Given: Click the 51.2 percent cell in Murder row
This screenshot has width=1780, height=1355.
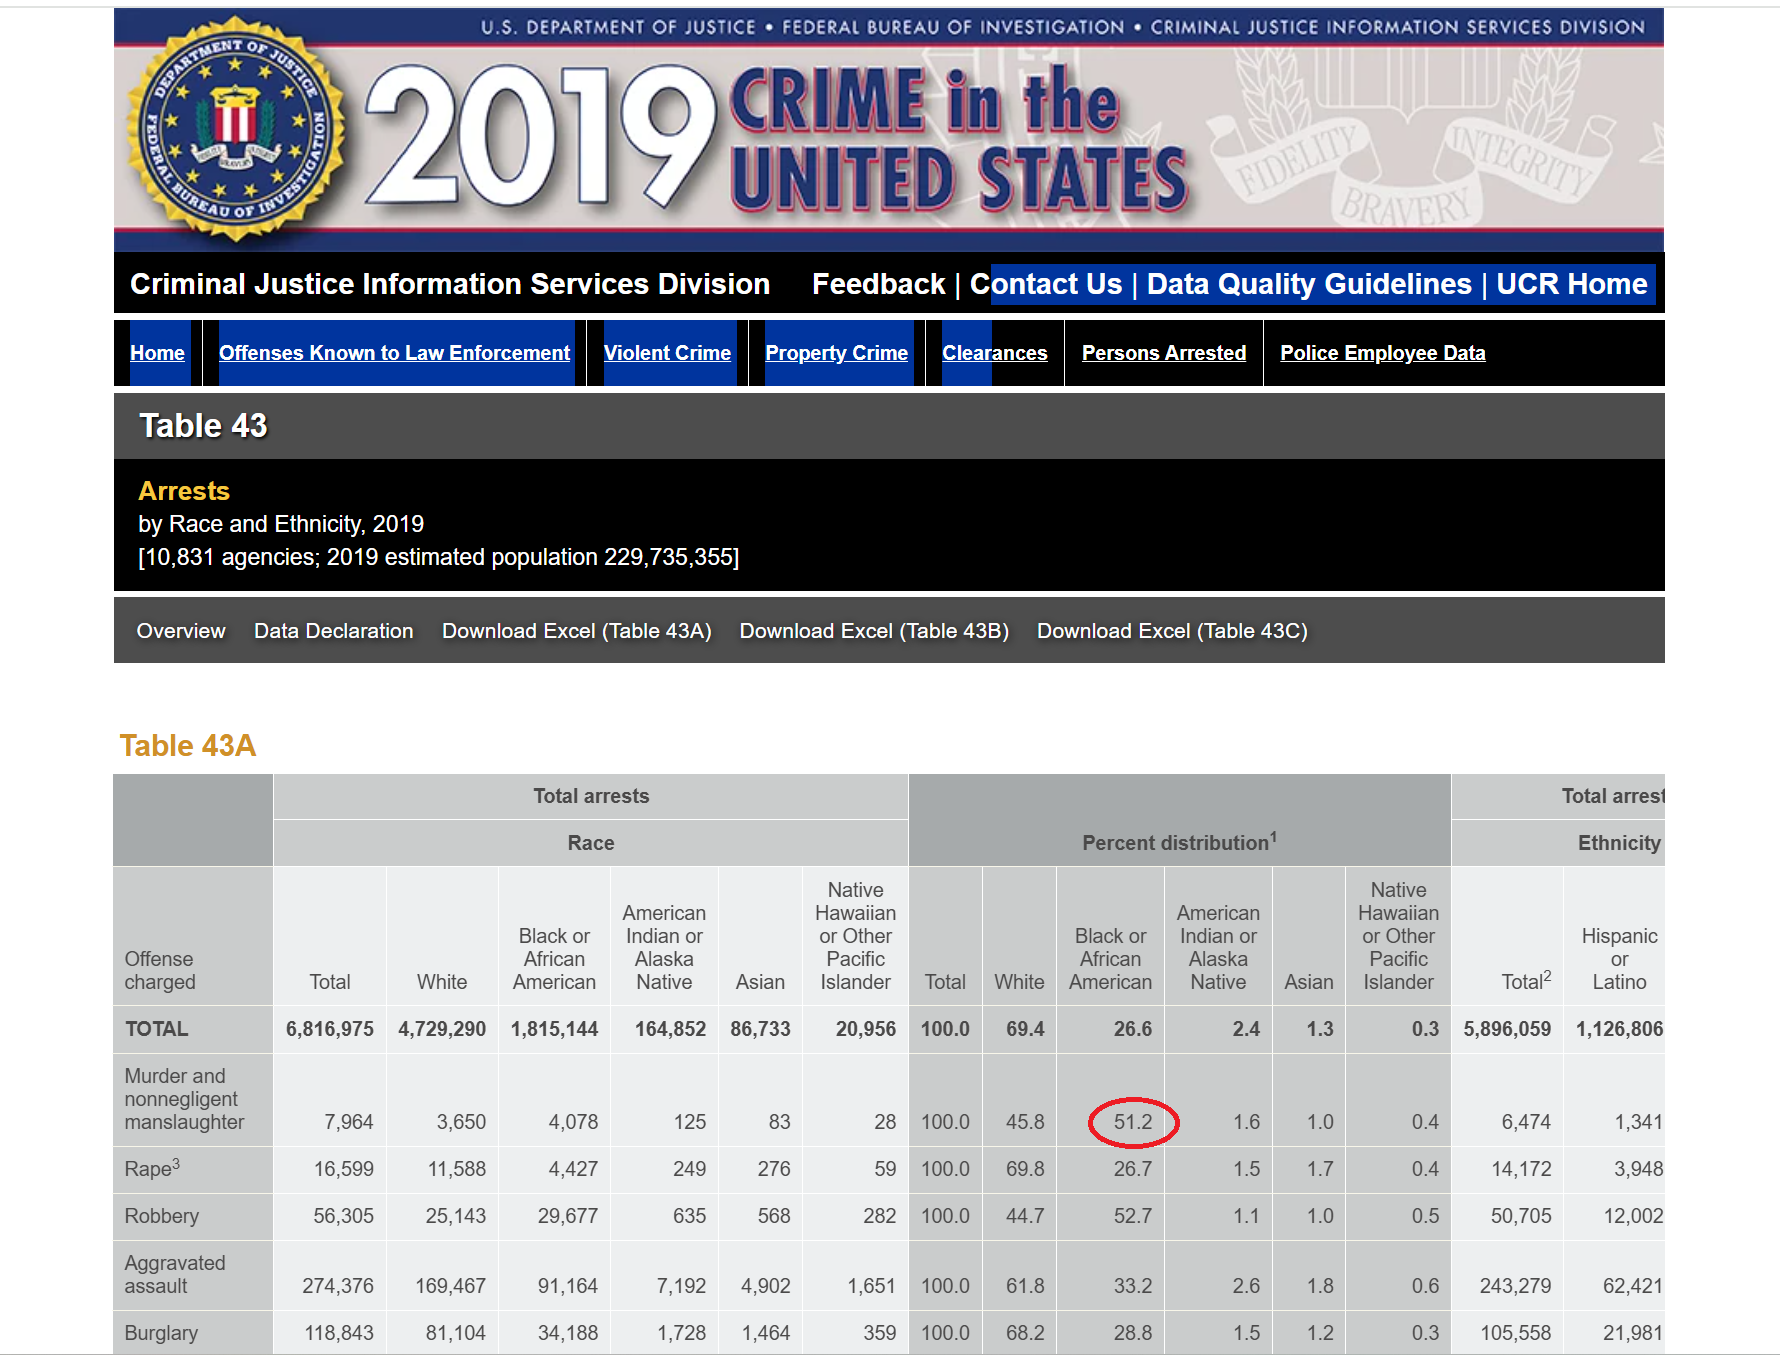Looking at the screenshot, I should point(1133,1122).
